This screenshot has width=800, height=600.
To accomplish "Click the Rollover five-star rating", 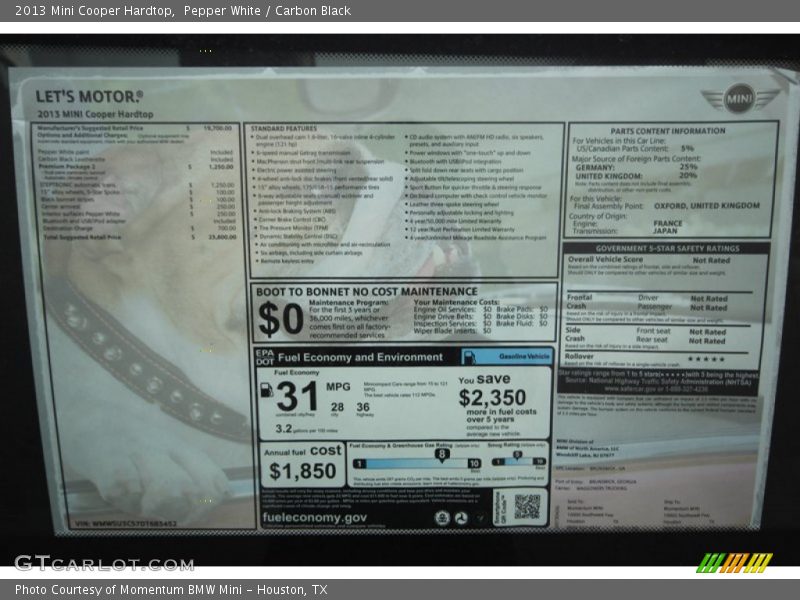I will click(706, 359).
